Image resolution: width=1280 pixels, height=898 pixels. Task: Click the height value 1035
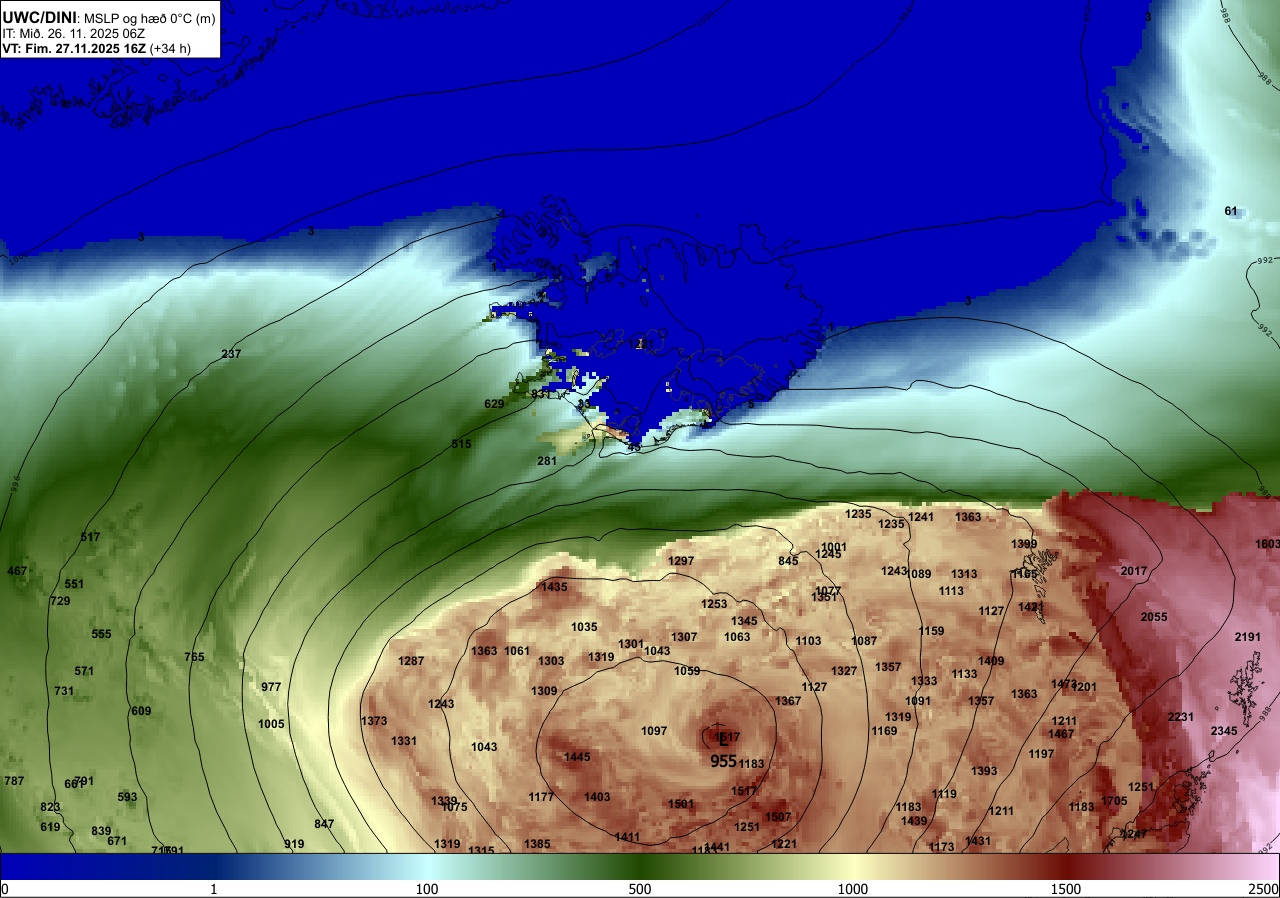(x=584, y=627)
